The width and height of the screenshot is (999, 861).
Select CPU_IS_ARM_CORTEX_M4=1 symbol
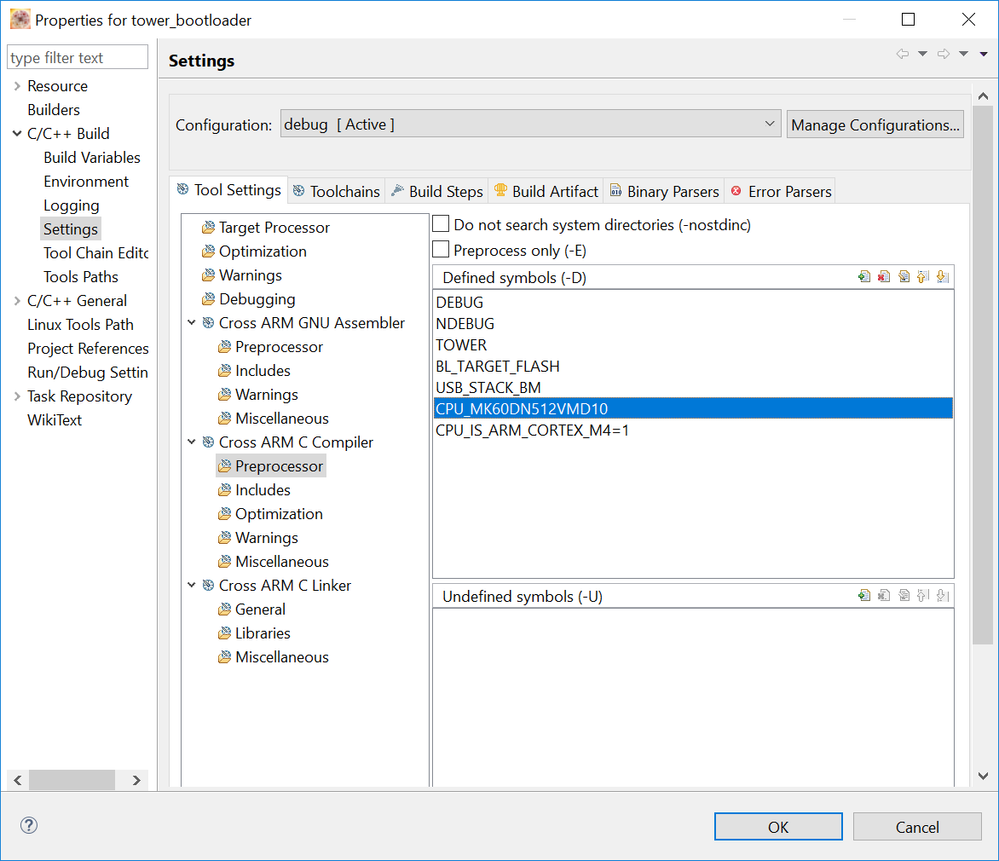(693, 430)
